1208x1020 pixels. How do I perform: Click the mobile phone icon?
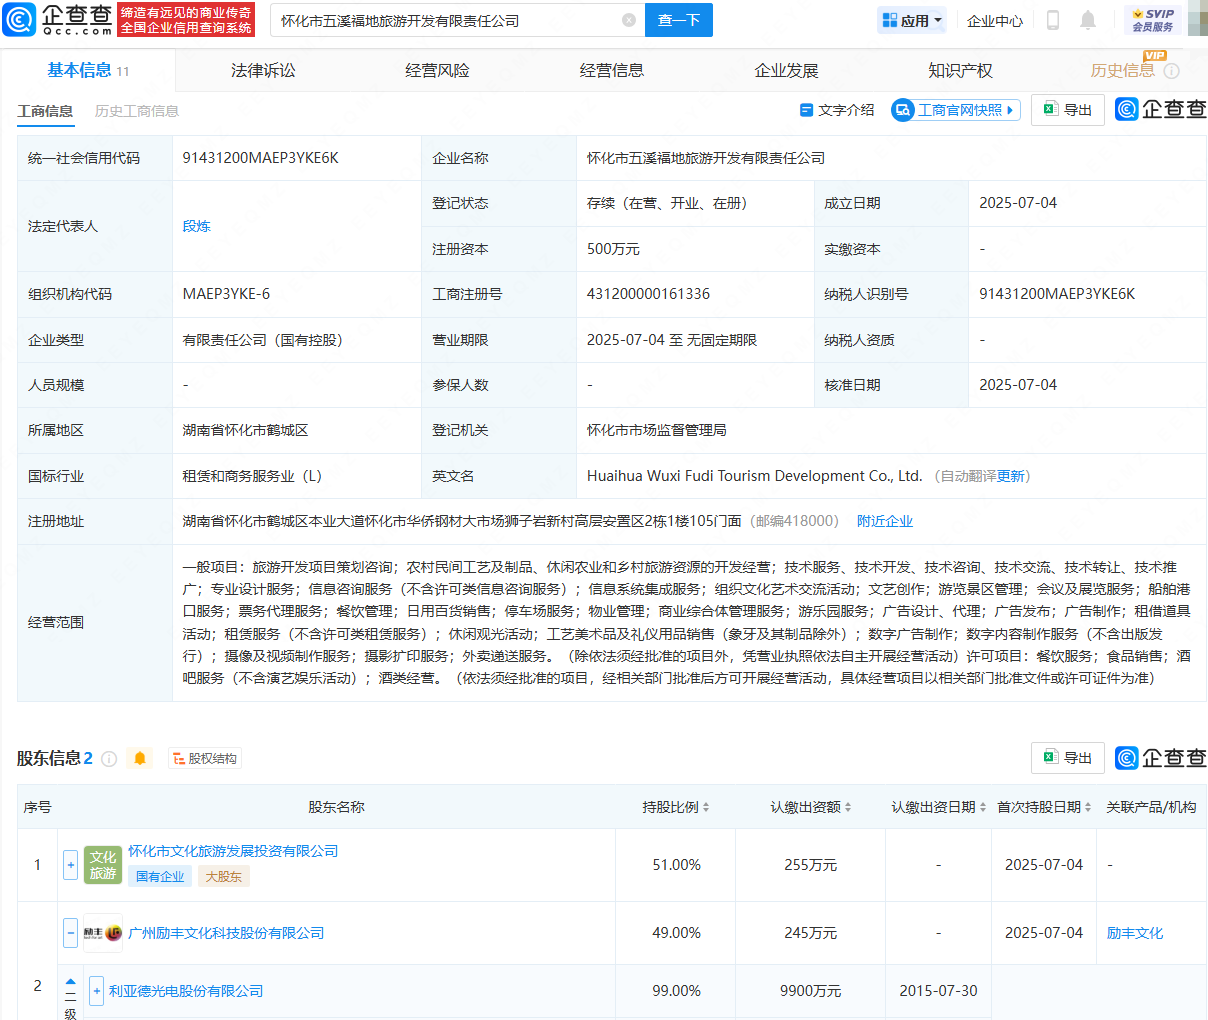coord(1053,20)
